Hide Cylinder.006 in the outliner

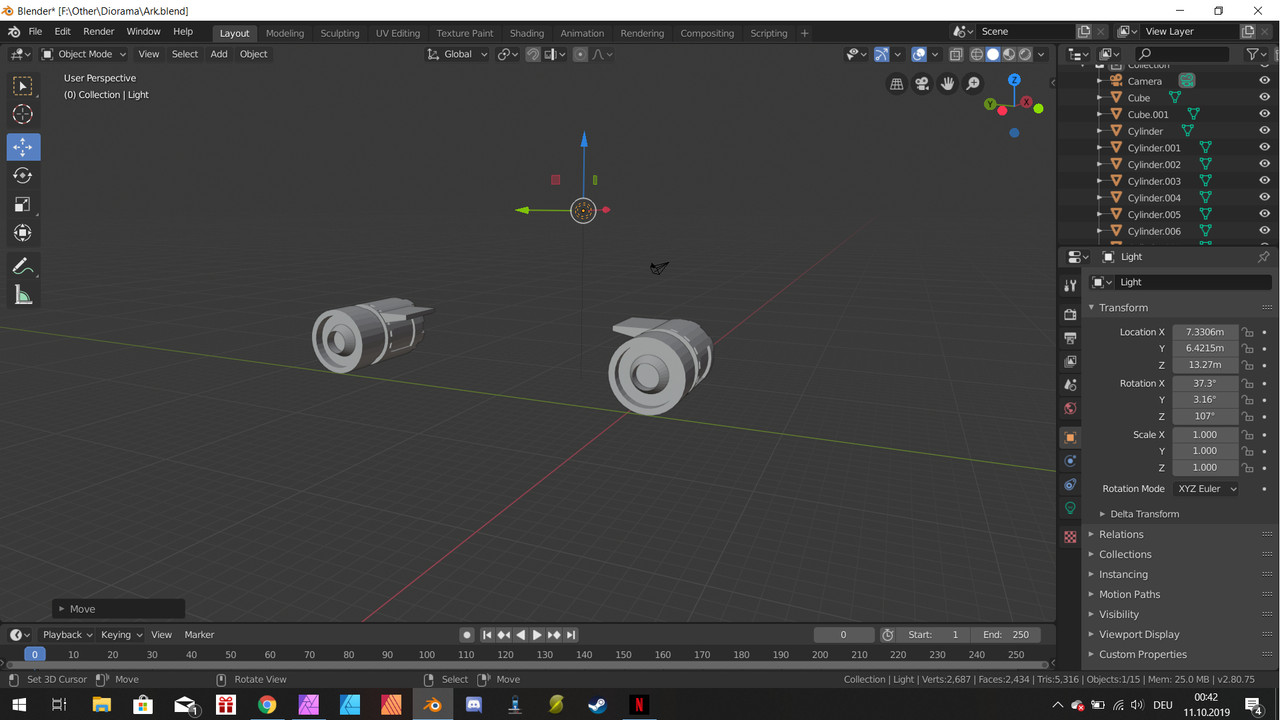(1264, 231)
